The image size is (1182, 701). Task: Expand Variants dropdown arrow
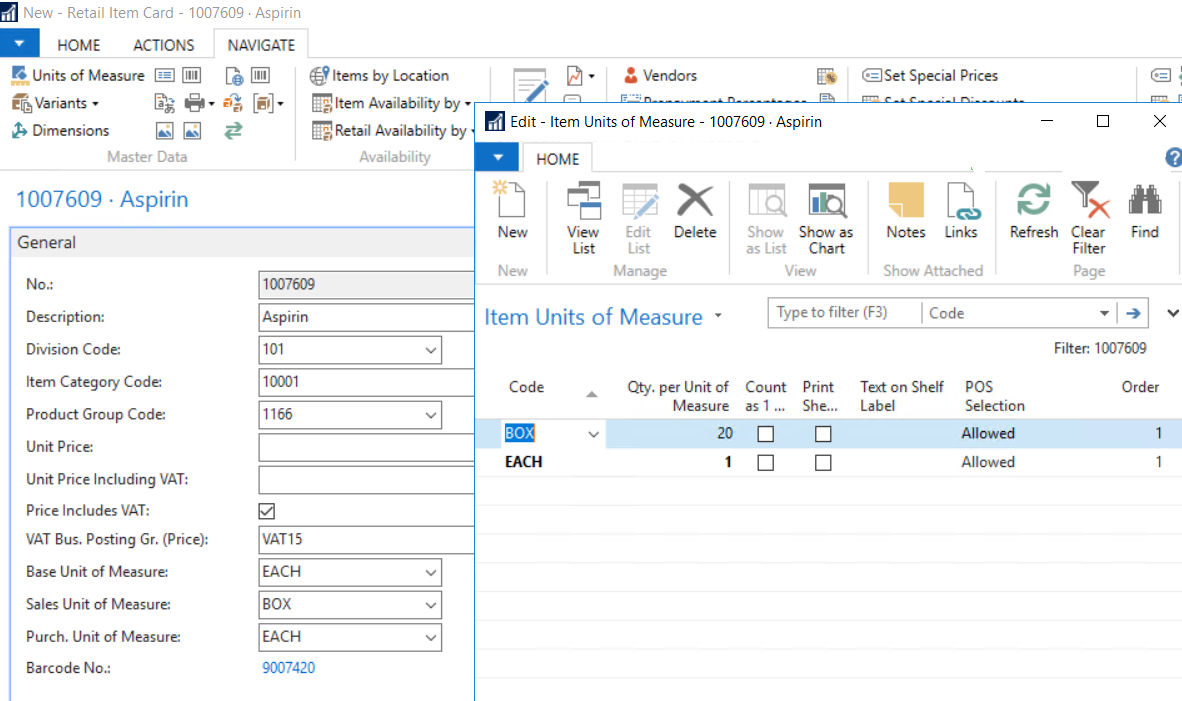tap(96, 103)
